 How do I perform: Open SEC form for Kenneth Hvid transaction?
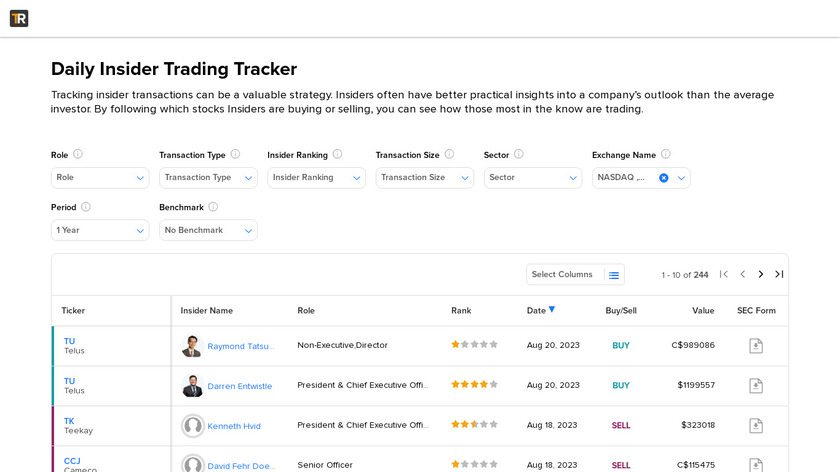click(756, 425)
